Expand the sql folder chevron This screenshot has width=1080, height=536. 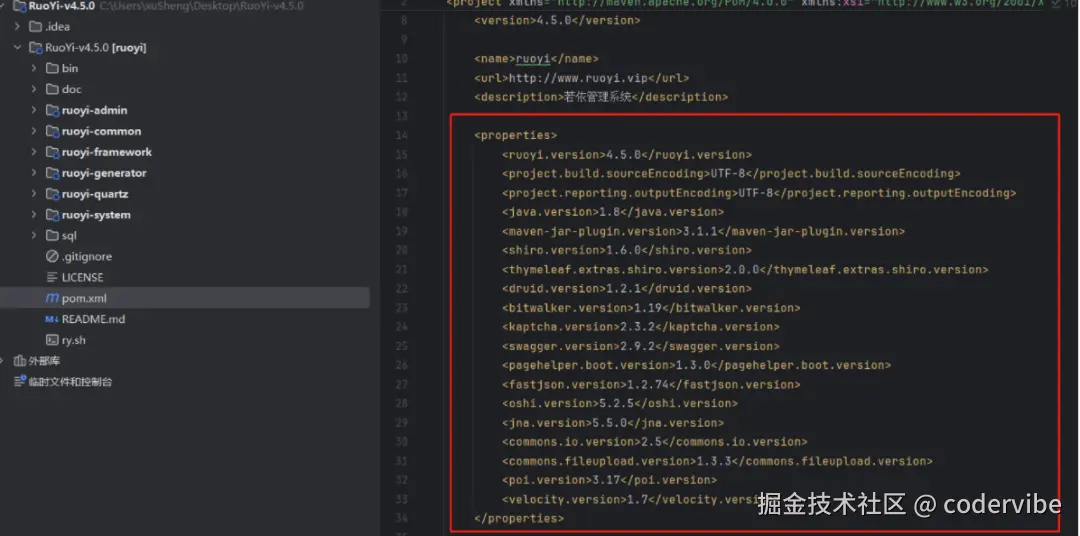click(34, 236)
